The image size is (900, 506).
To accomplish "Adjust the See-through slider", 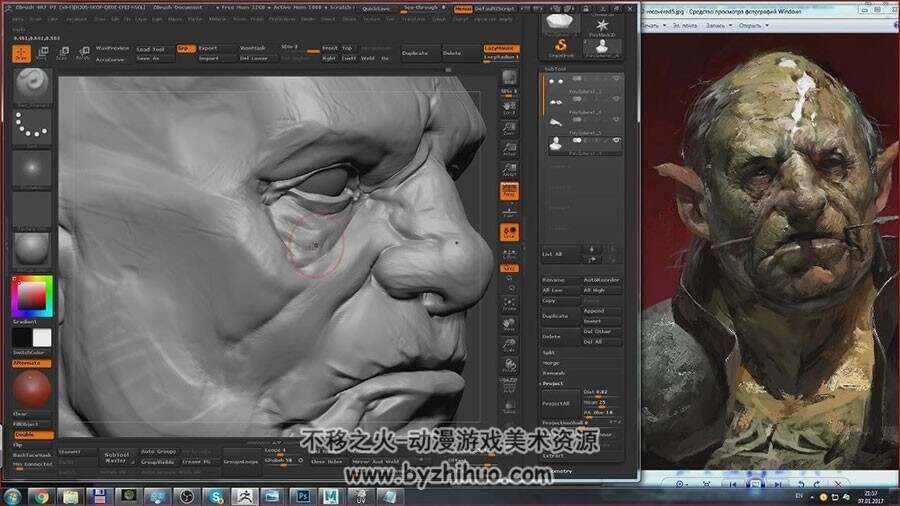I will [425, 9].
